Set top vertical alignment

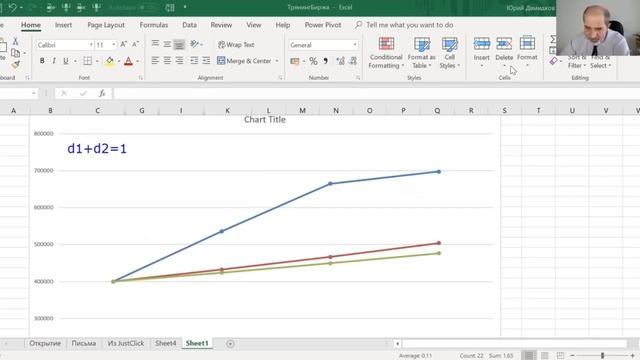click(x=155, y=44)
